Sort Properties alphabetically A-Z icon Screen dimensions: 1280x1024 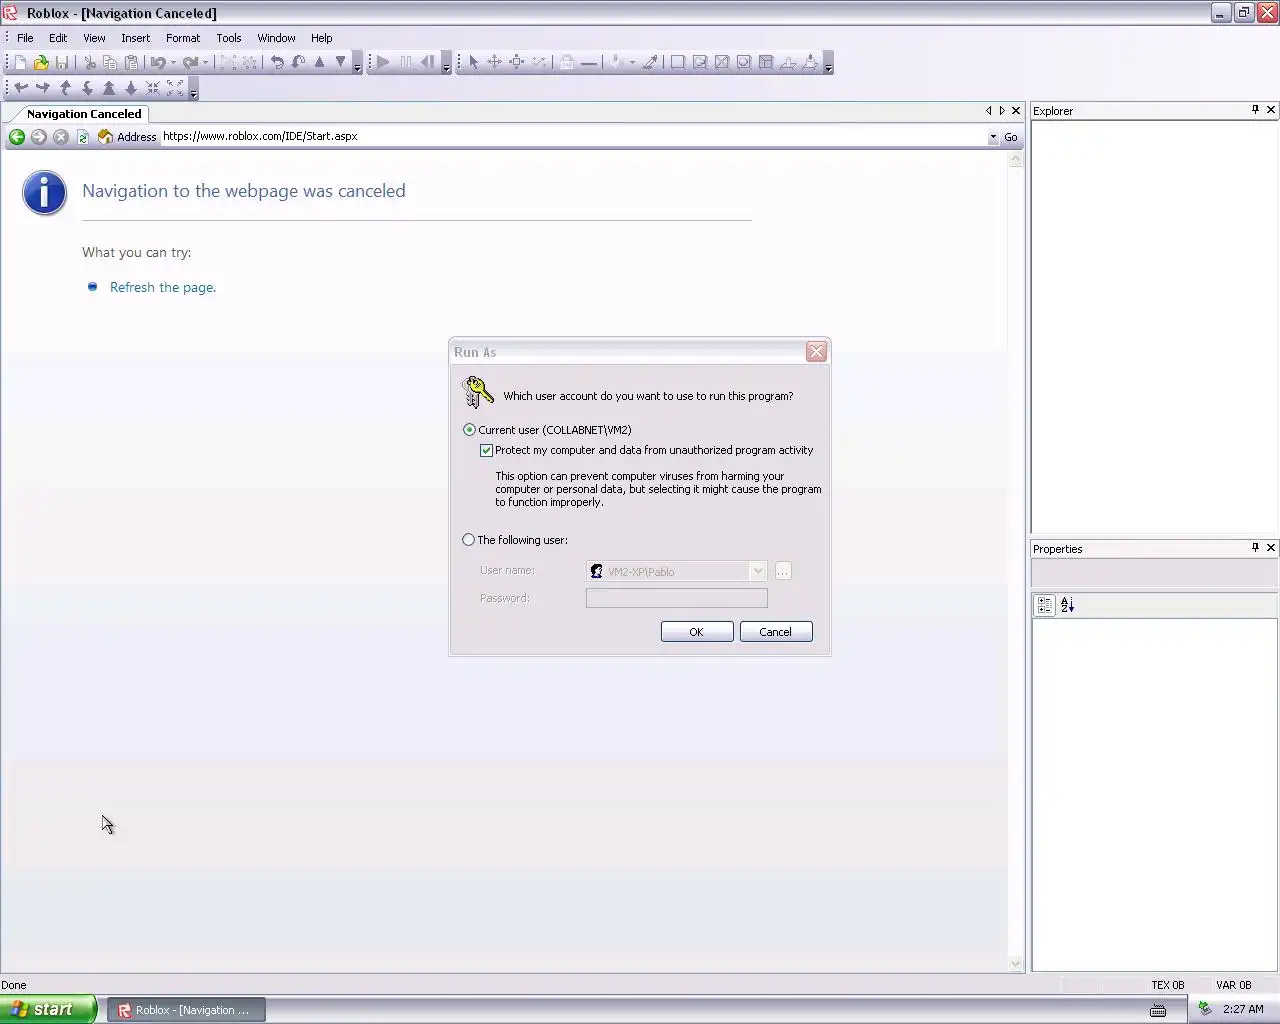(x=1067, y=605)
